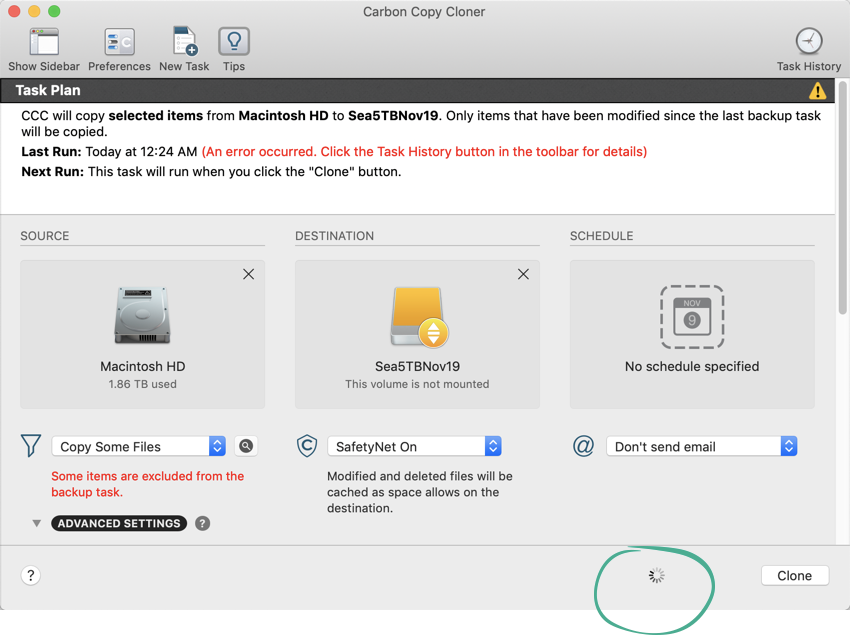Image resolution: width=850 pixels, height=635 pixels.
Task: Select the Sea5TBNov19 yellow drive icon
Action: [x=418, y=317]
